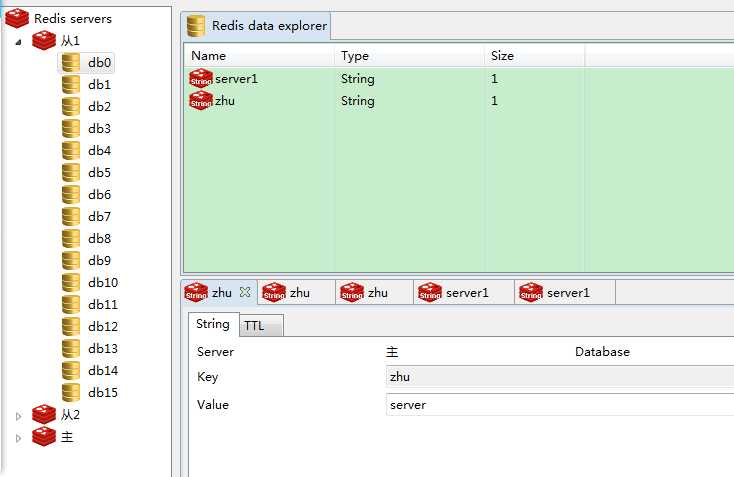Image resolution: width=734 pixels, height=477 pixels.
Task: Click the db13 database cylinder icon
Action: tap(71, 348)
